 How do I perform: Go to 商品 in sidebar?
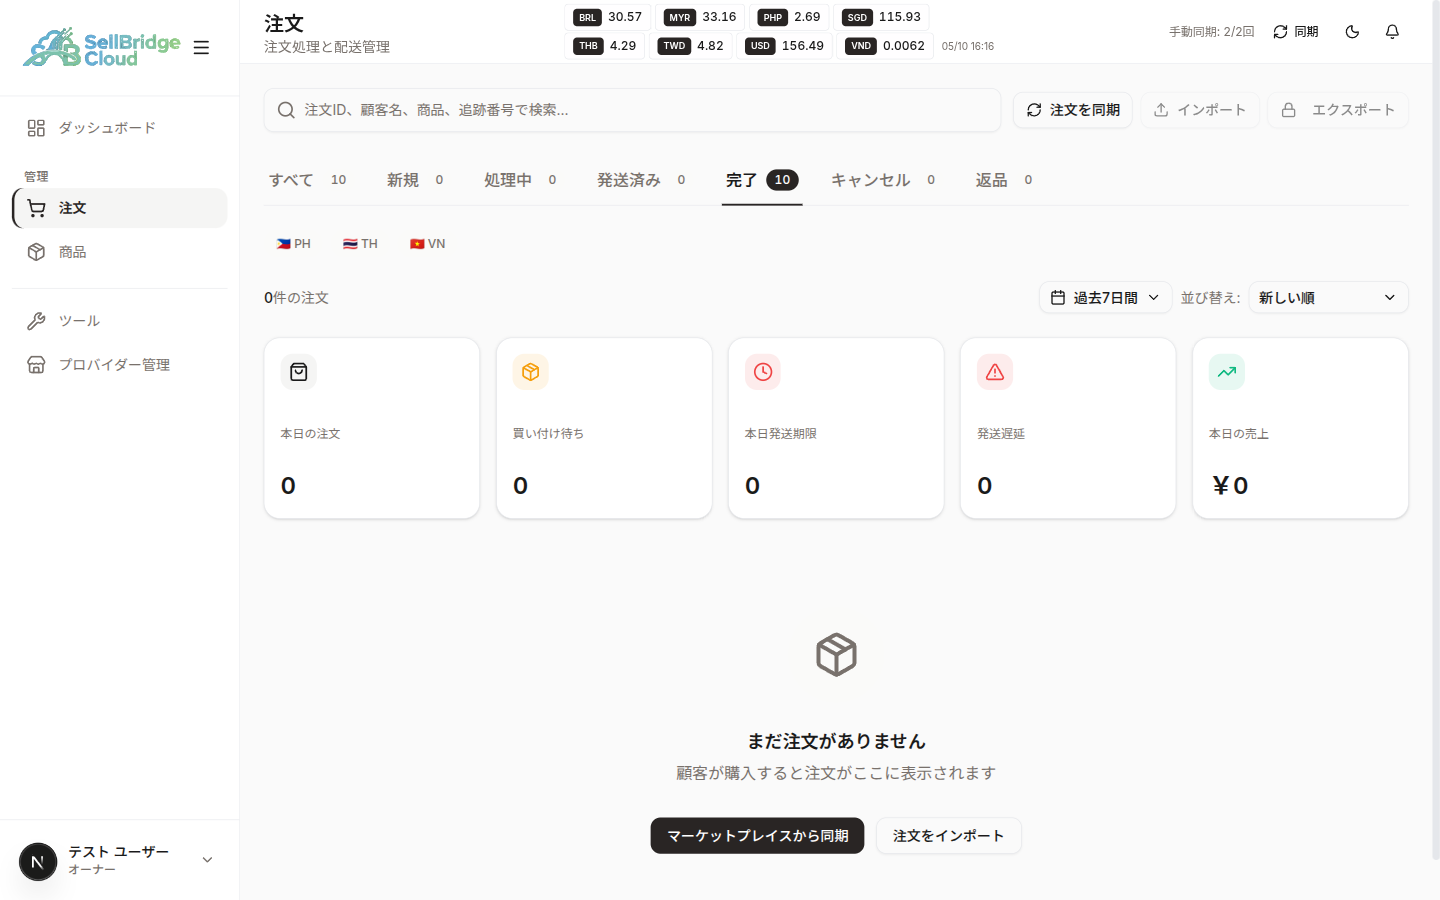tap(120, 252)
